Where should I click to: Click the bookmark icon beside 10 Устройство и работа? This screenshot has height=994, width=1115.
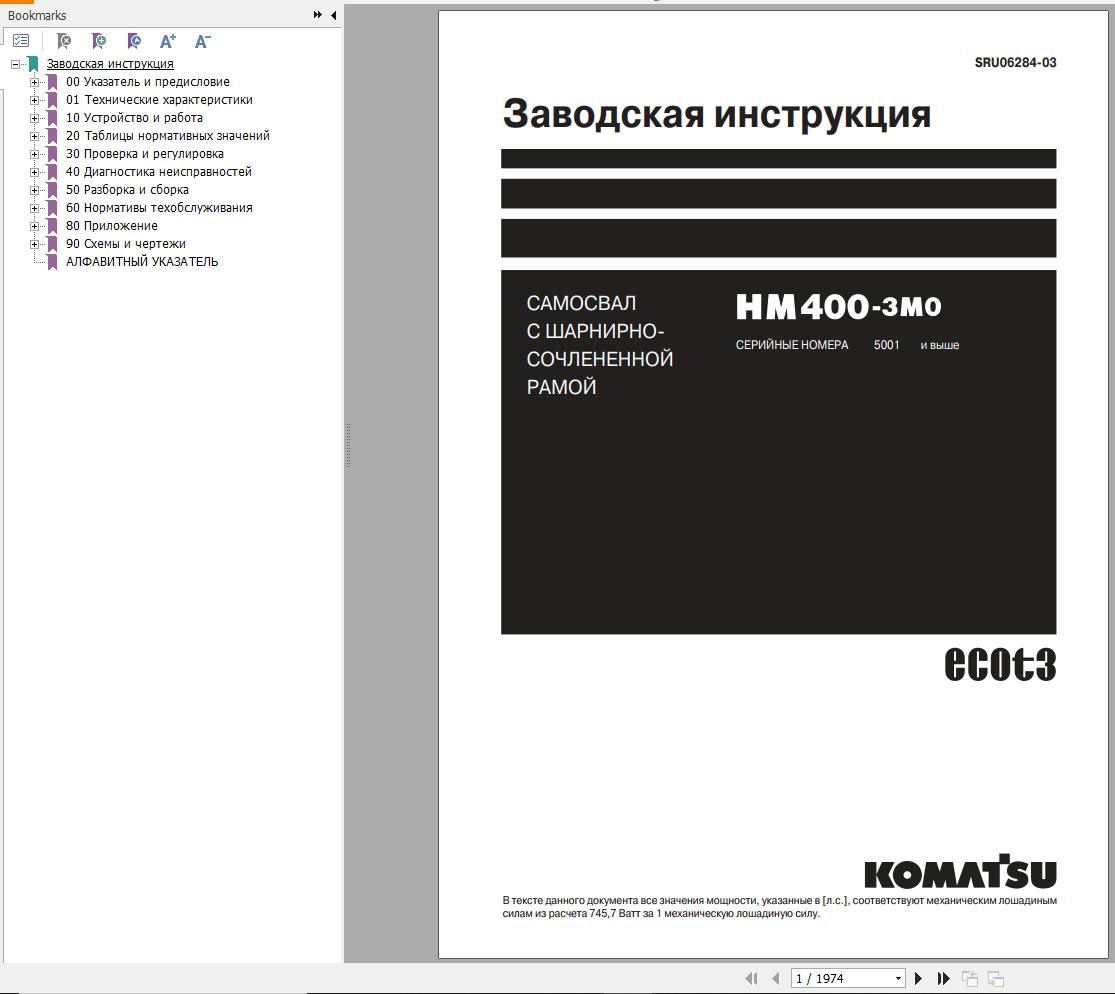click(52, 118)
